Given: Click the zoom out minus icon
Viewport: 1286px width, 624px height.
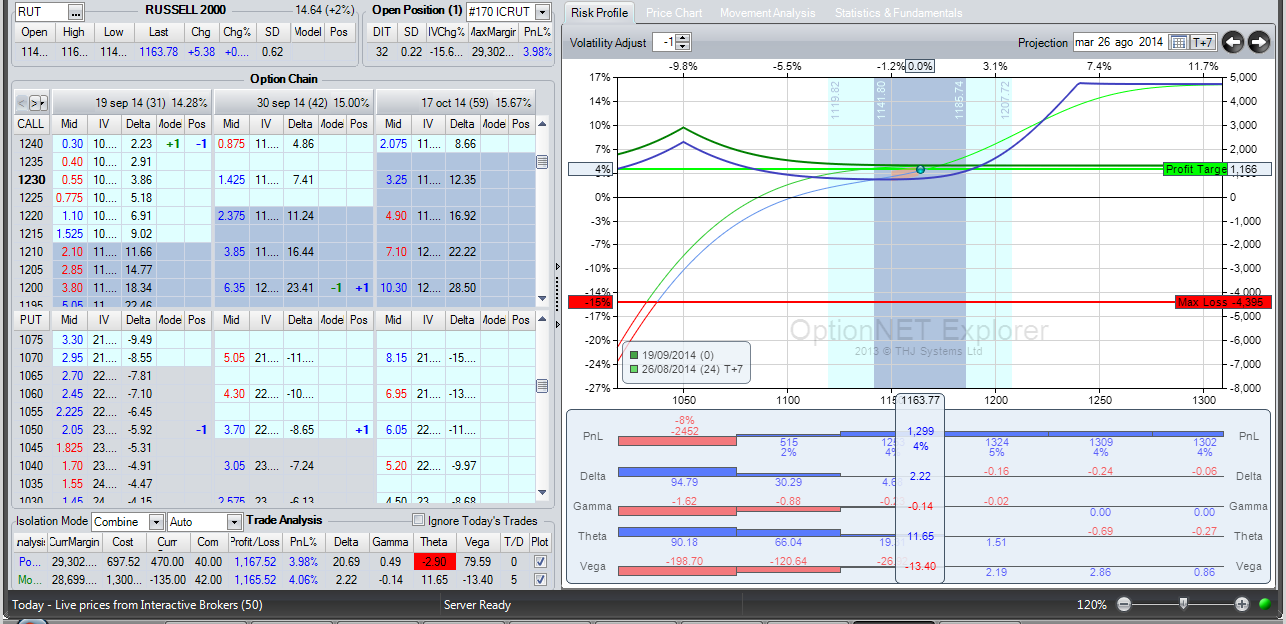Looking at the screenshot, I should [1123, 604].
